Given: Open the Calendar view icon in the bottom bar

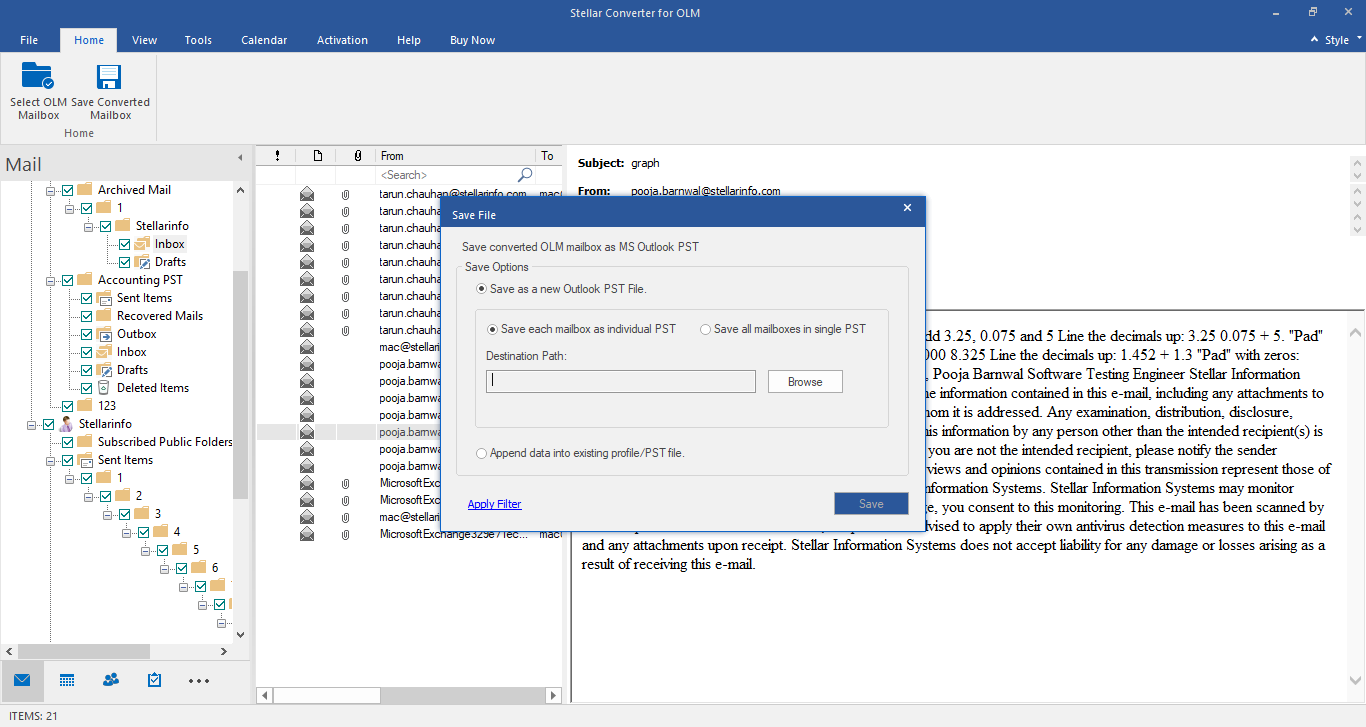Looking at the screenshot, I should (x=67, y=680).
